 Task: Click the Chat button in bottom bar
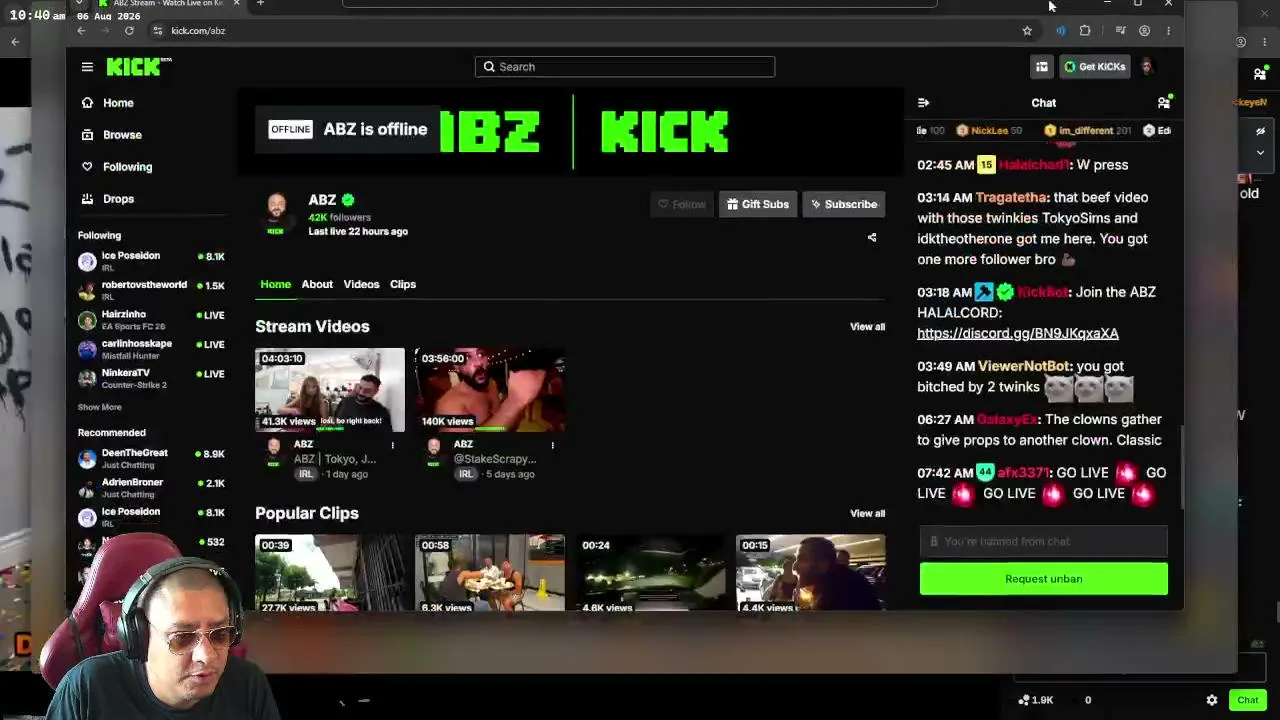click(1248, 700)
